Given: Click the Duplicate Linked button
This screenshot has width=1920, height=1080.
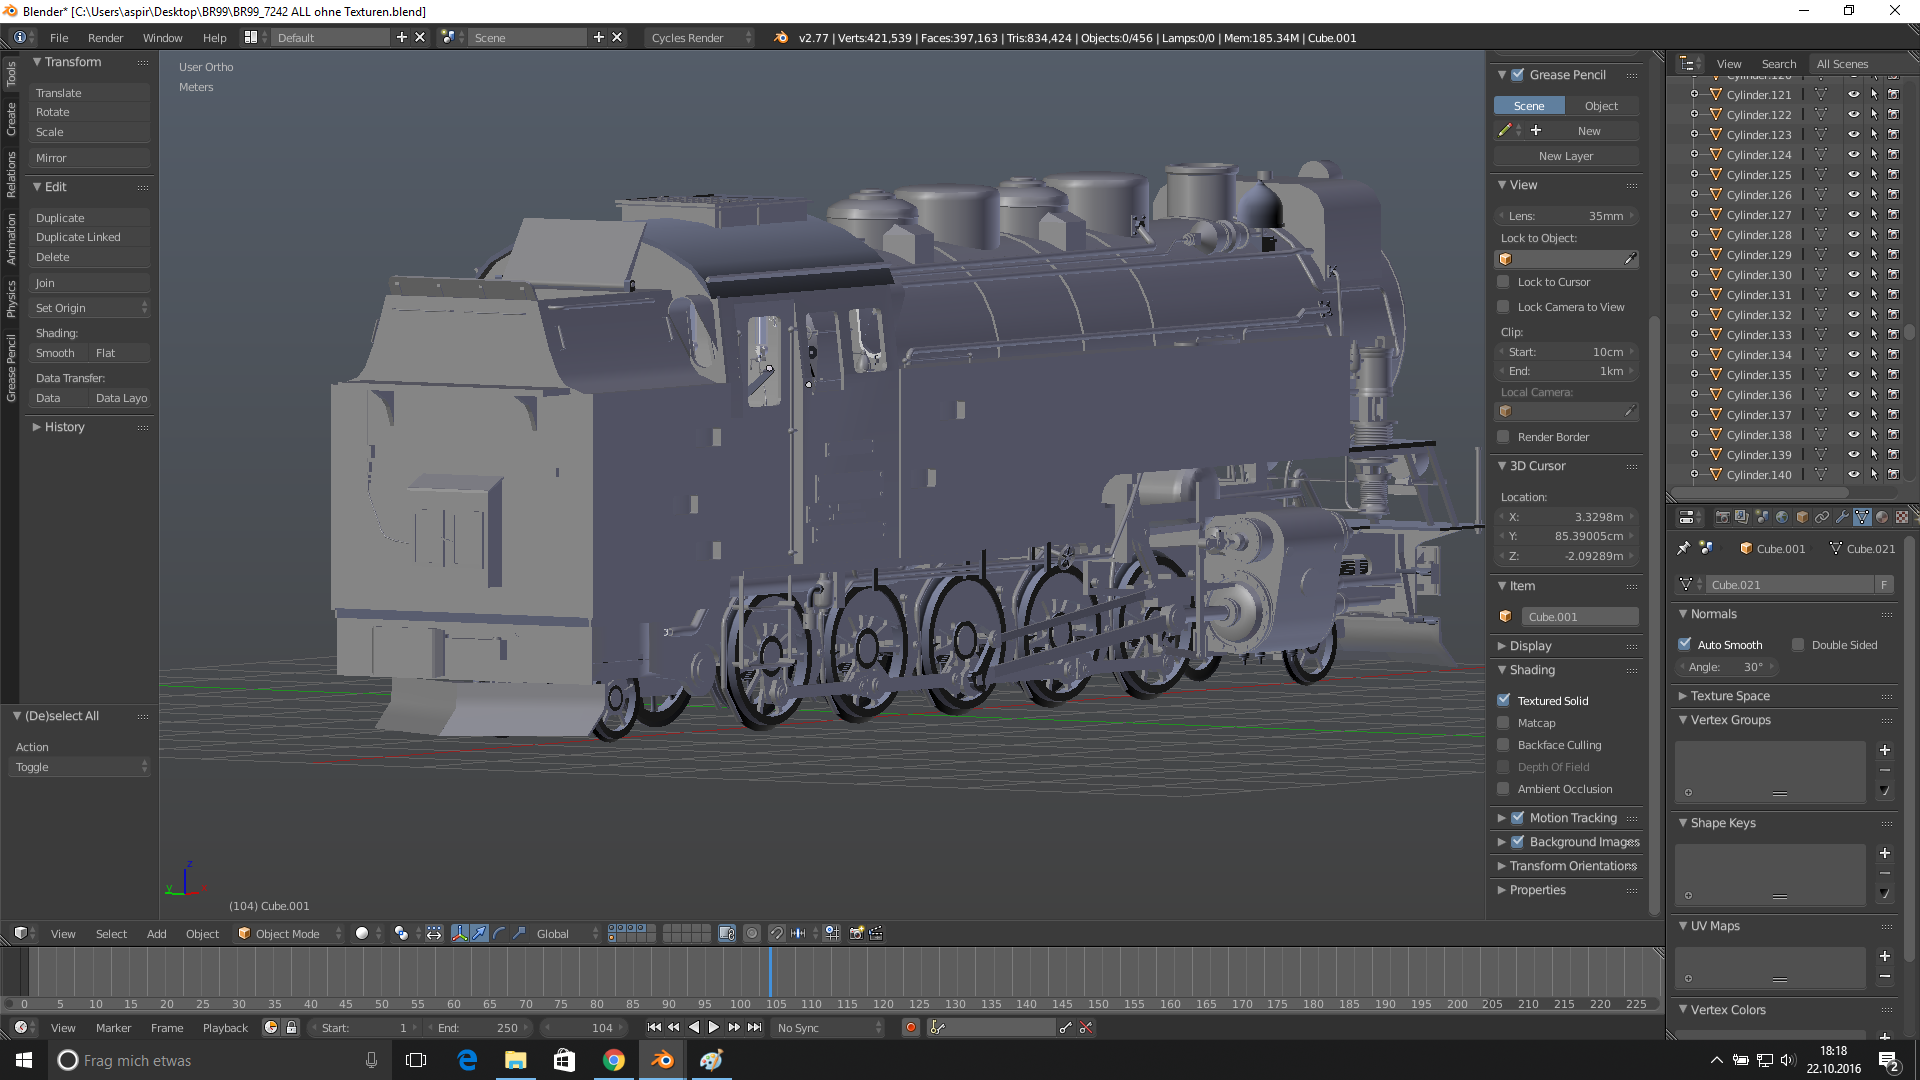Looking at the screenshot, I should tap(90, 237).
